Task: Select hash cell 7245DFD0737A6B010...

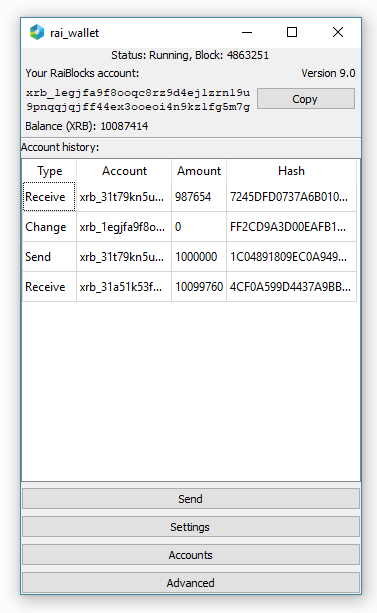Action: [291, 197]
